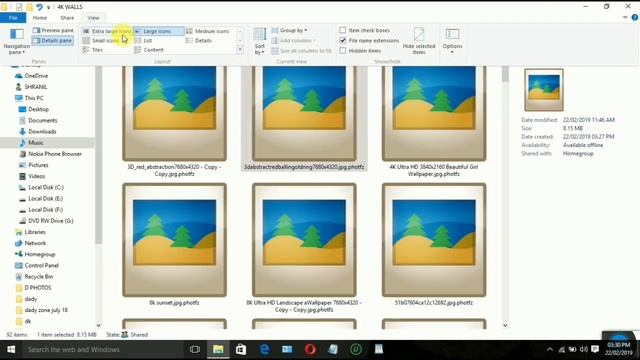Toggle the Preview pane button
Viewport: 640px width, 360px height.
53,31
